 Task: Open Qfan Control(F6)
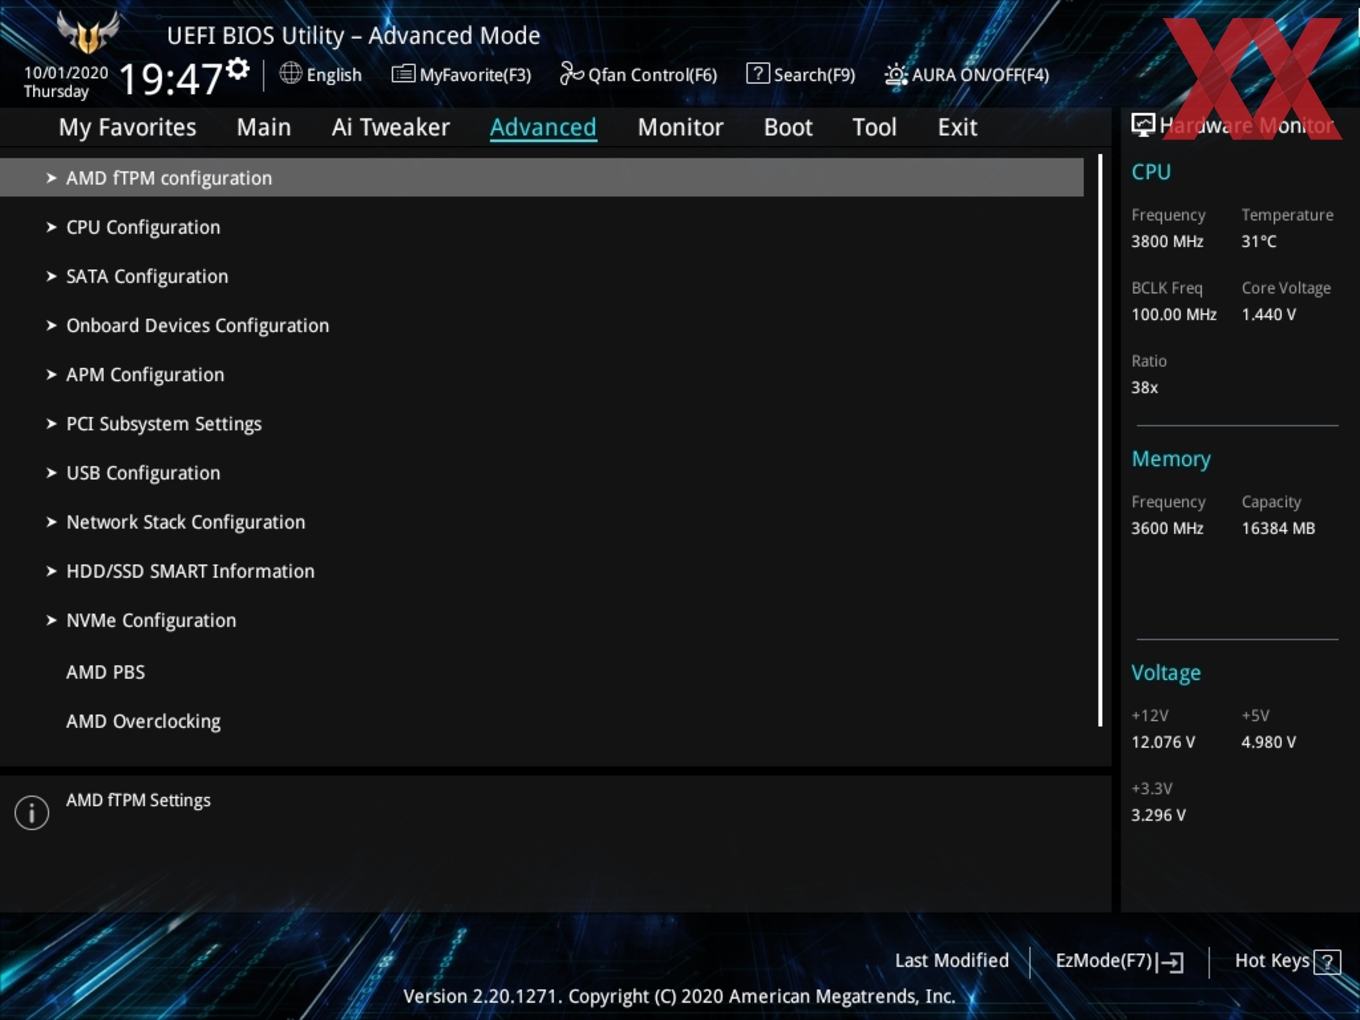pyautogui.click(x=638, y=74)
